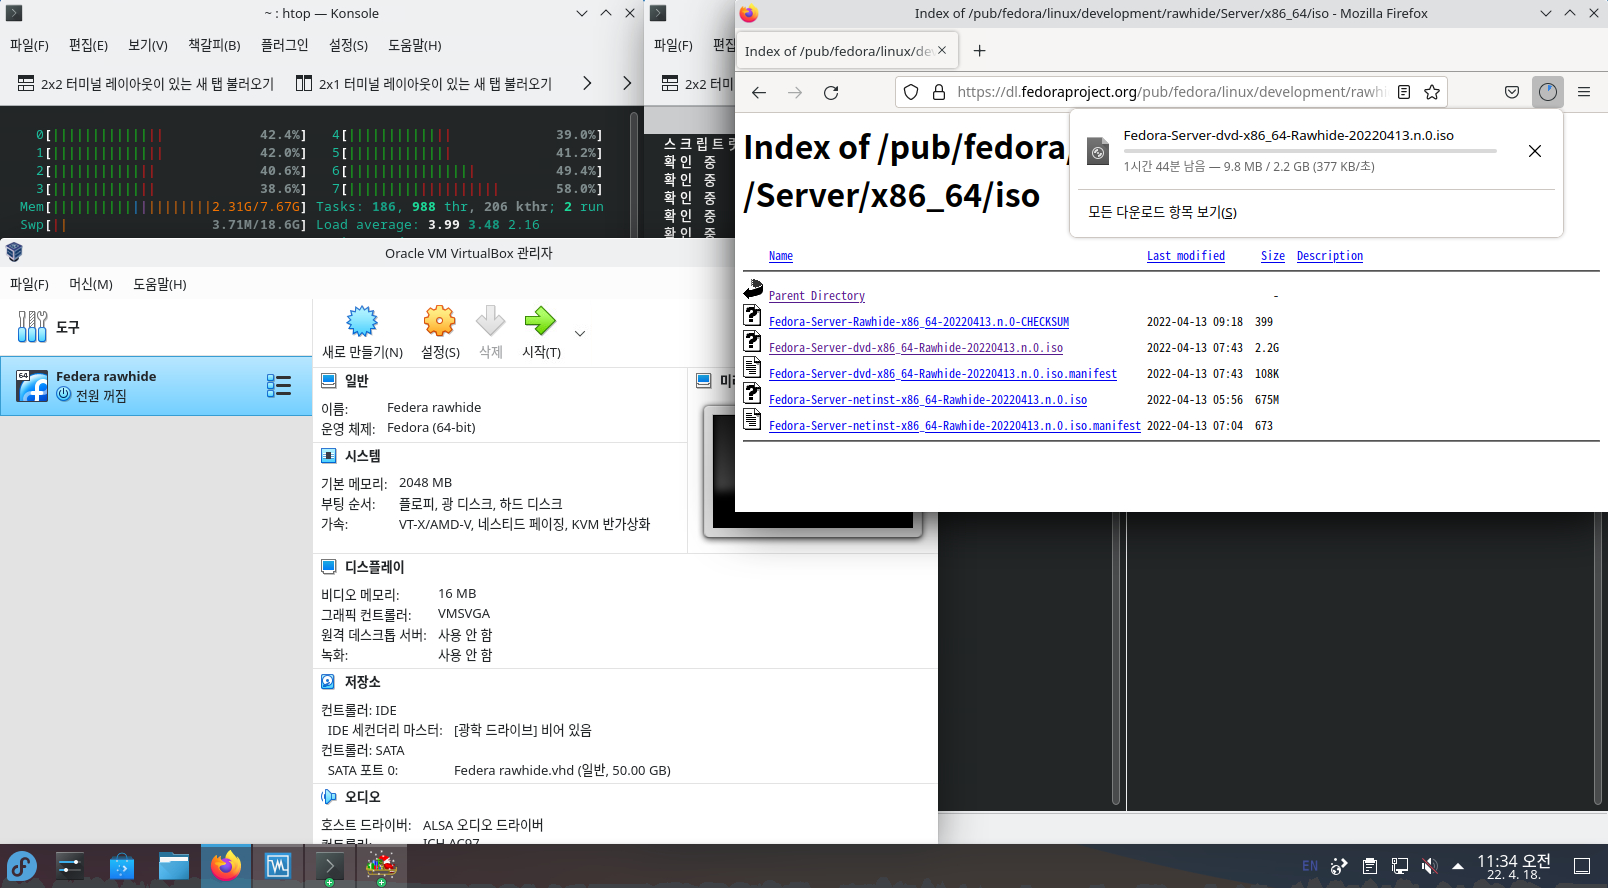Load 2x2 terminal layout tab in htop Konsole
Screen dimensions: 1608x888
tap(146, 84)
